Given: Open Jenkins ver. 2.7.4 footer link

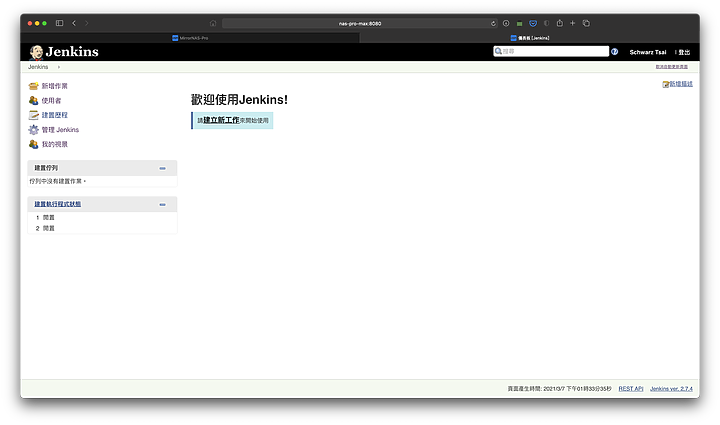Looking at the screenshot, I should pyautogui.click(x=671, y=389).
